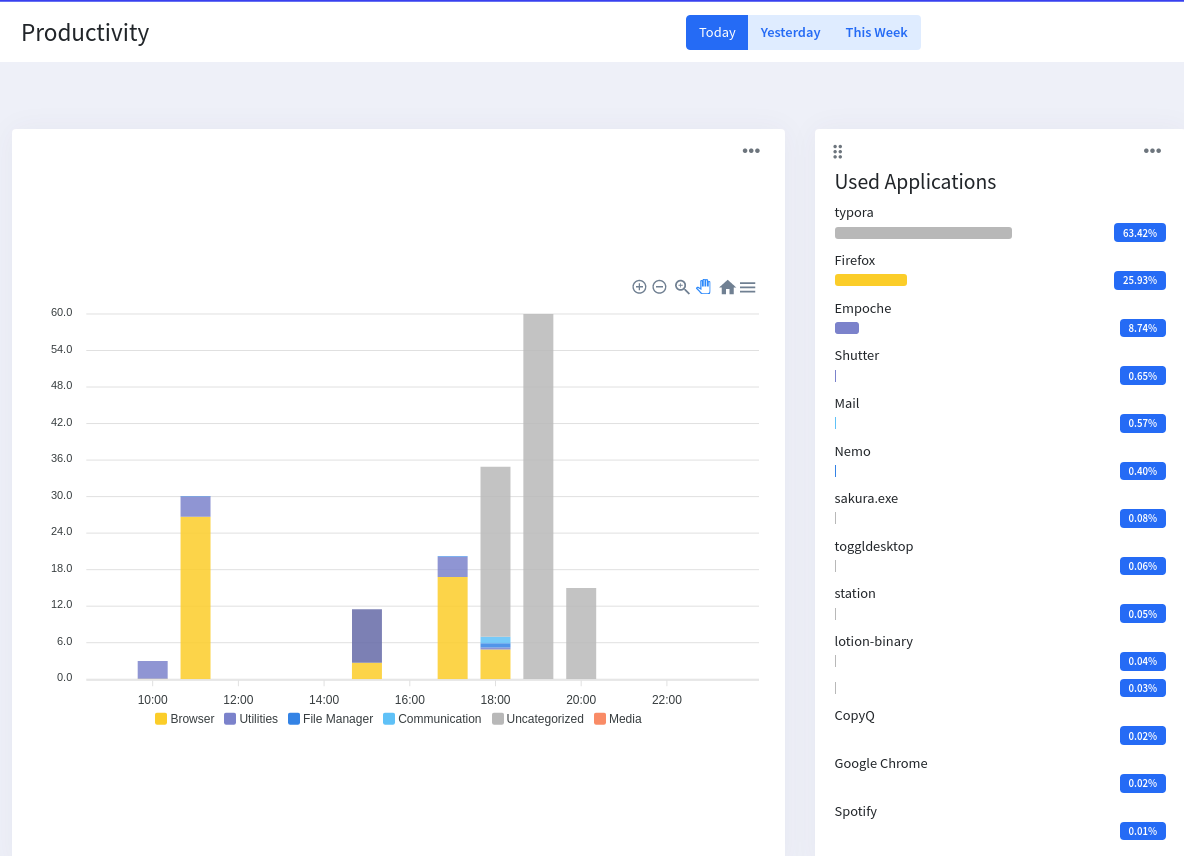The image size is (1184, 856).
Task: Click the 0.65% badge for Shutter
Action: [x=1142, y=376]
